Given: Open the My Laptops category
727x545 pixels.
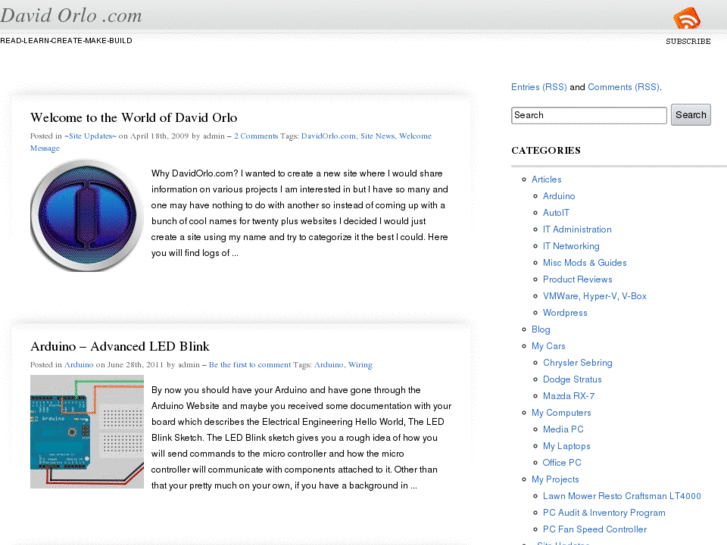Looking at the screenshot, I should pos(566,446).
